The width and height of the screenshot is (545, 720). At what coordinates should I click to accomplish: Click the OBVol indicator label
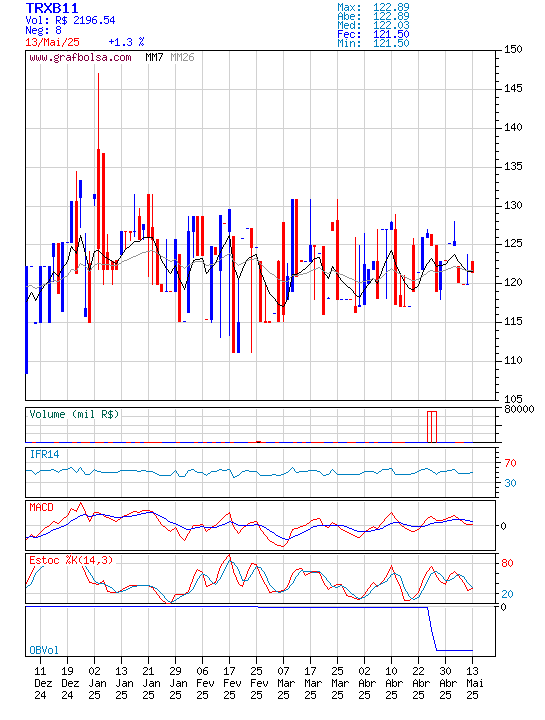[44, 650]
